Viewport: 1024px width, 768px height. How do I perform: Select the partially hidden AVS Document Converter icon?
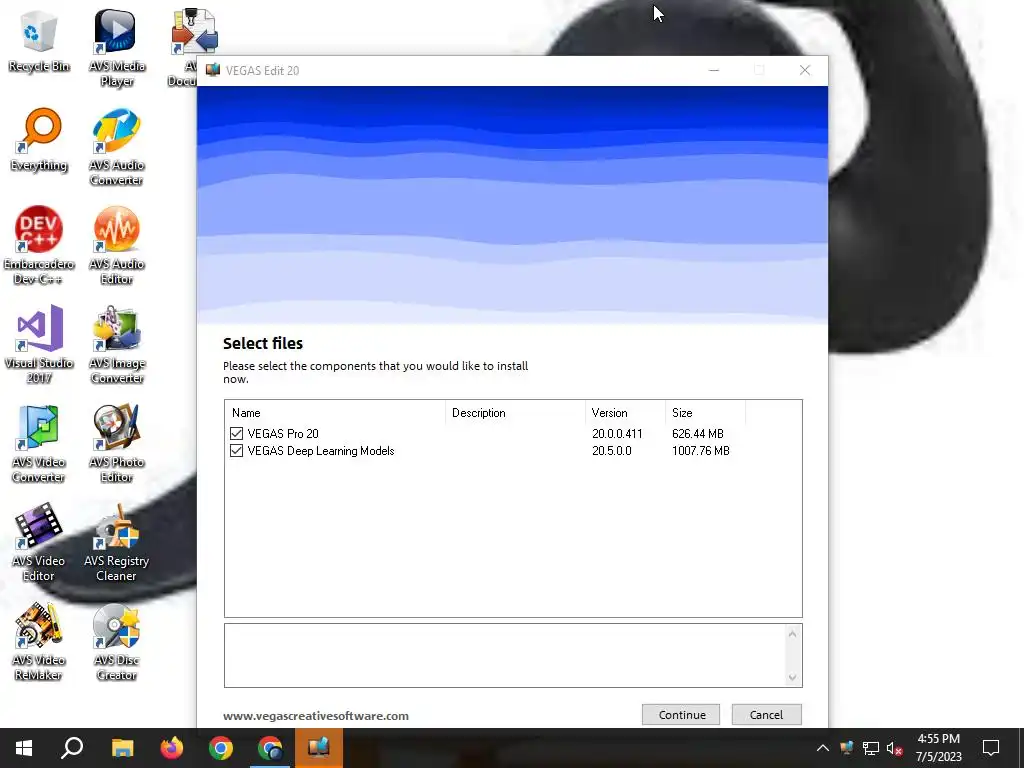(193, 31)
